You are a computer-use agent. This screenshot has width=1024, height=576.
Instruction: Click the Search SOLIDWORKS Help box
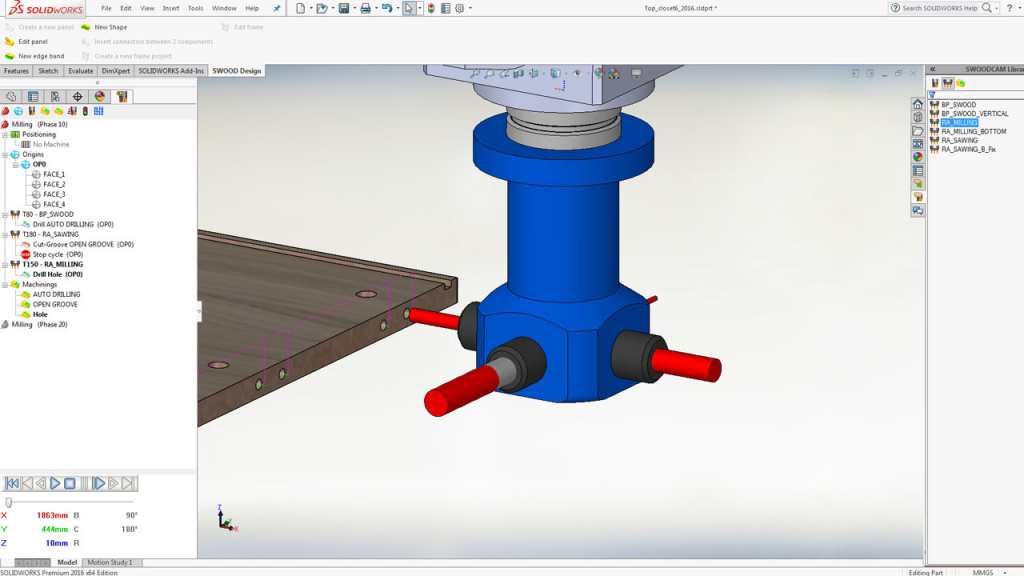tap(940, 8)
